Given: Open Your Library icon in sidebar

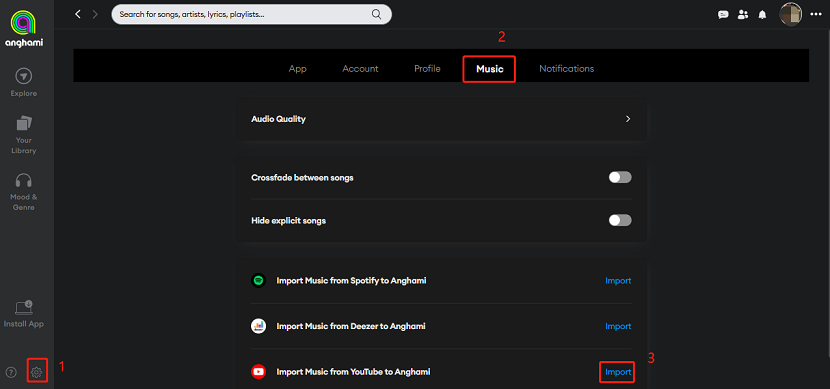Looking at the screenshot, I should pyautogui.click(x=24, y=123).
